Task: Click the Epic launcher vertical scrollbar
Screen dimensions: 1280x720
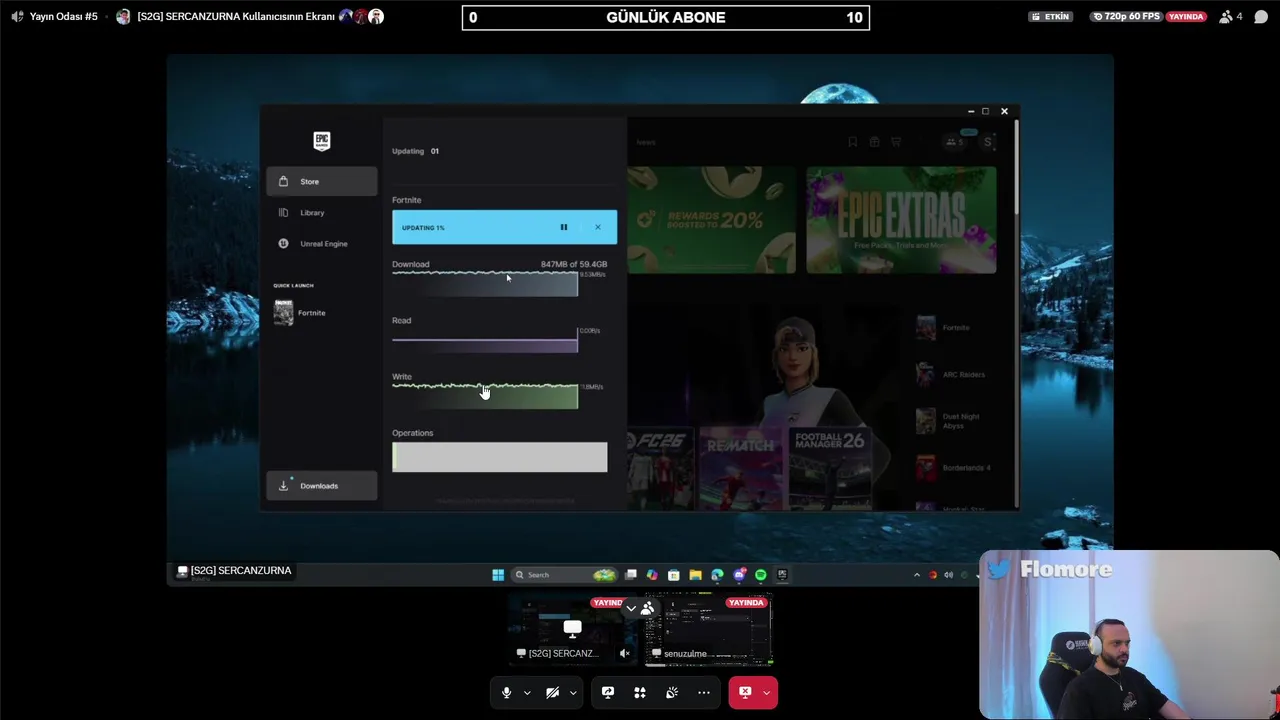Action: 1017,166
